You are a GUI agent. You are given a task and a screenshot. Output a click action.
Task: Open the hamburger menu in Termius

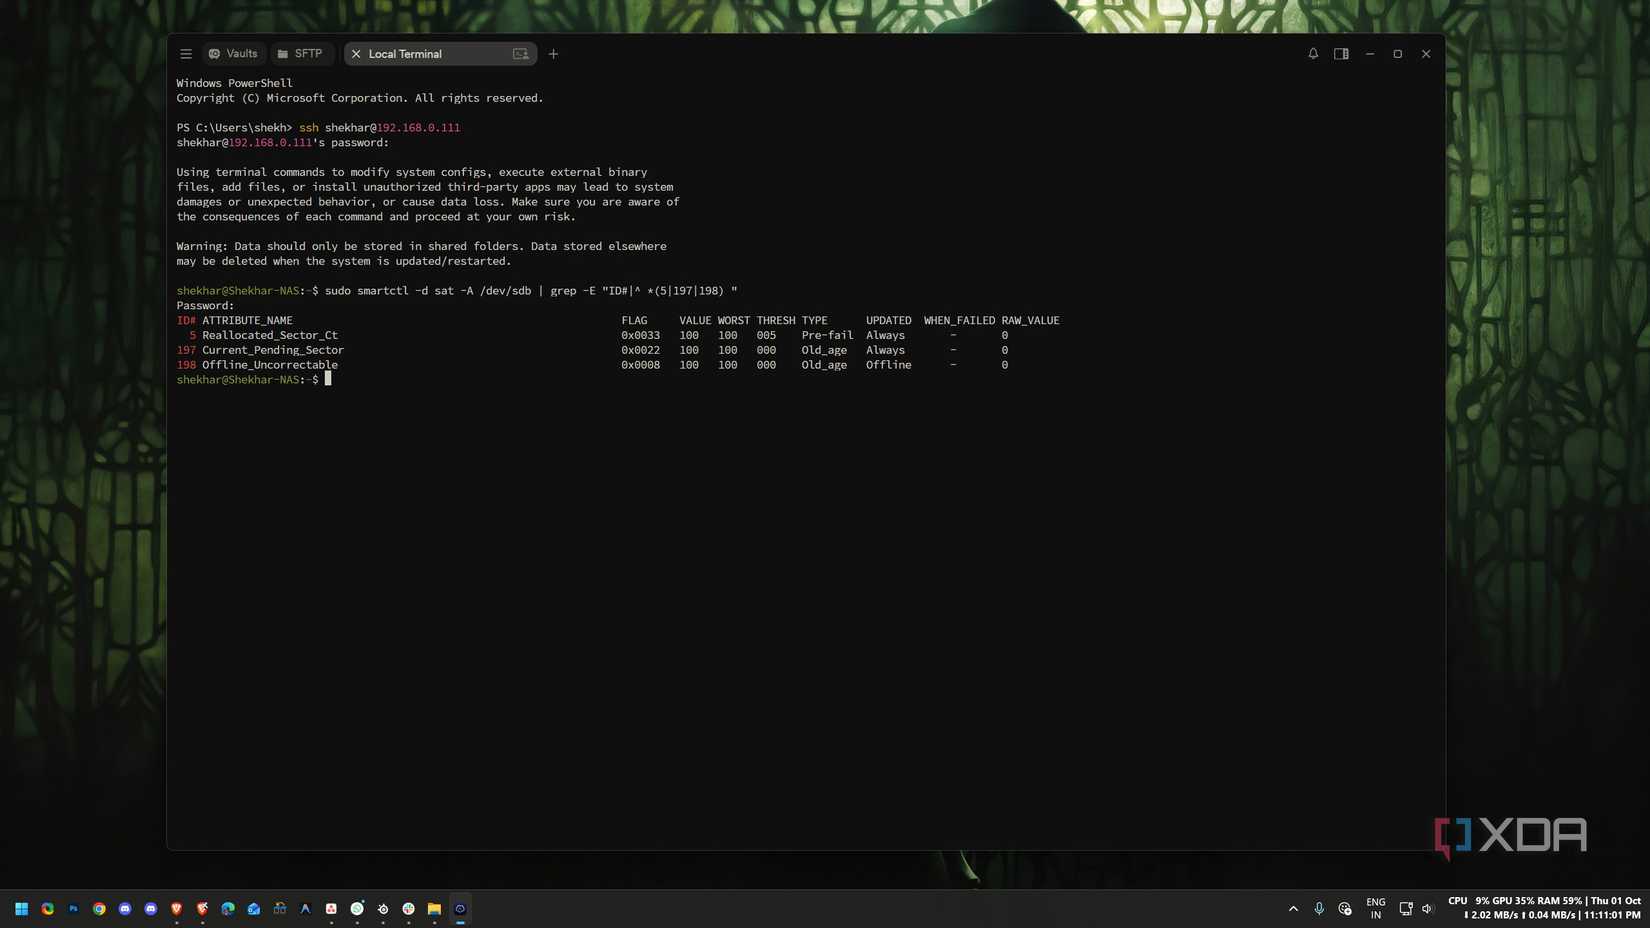[x=186, y=54]
